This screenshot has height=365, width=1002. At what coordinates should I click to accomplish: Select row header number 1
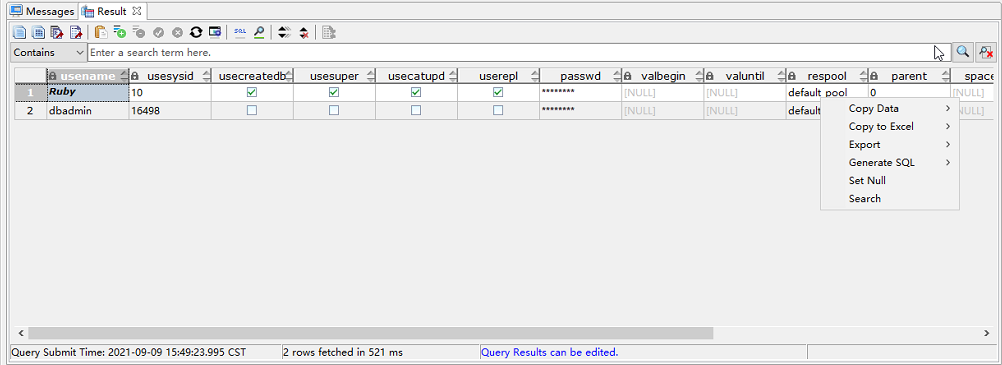30,92
